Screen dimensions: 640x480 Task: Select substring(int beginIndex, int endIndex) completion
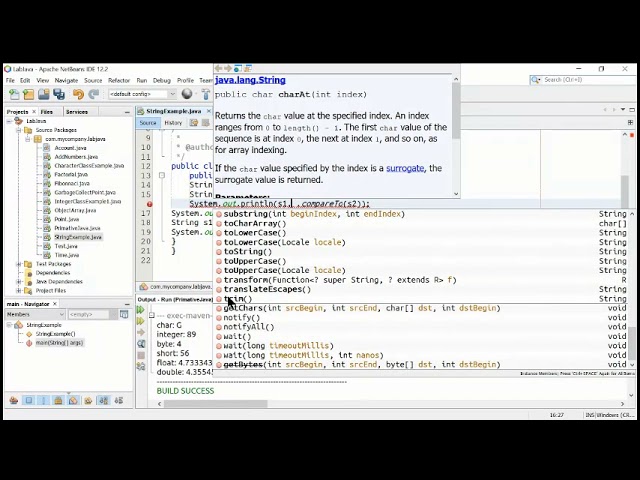(423, 214)
